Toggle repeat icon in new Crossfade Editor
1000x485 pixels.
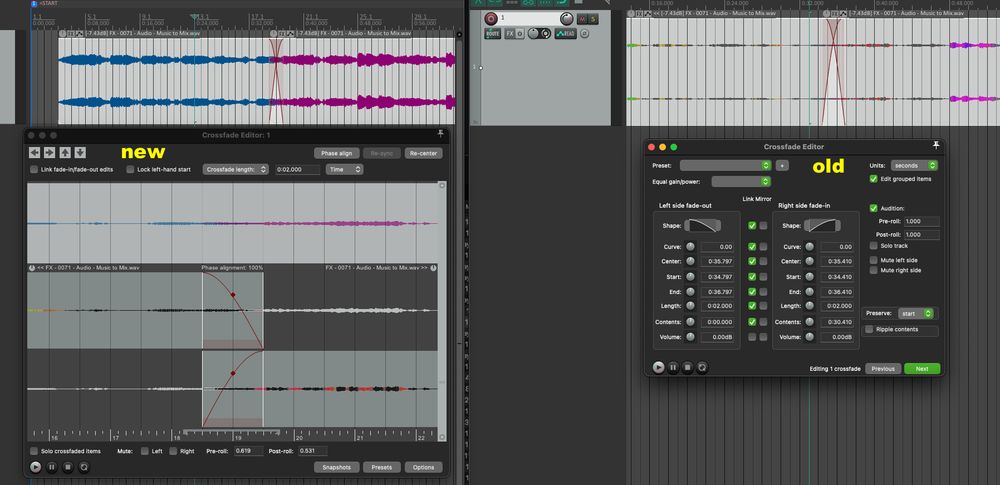(84, 467)
